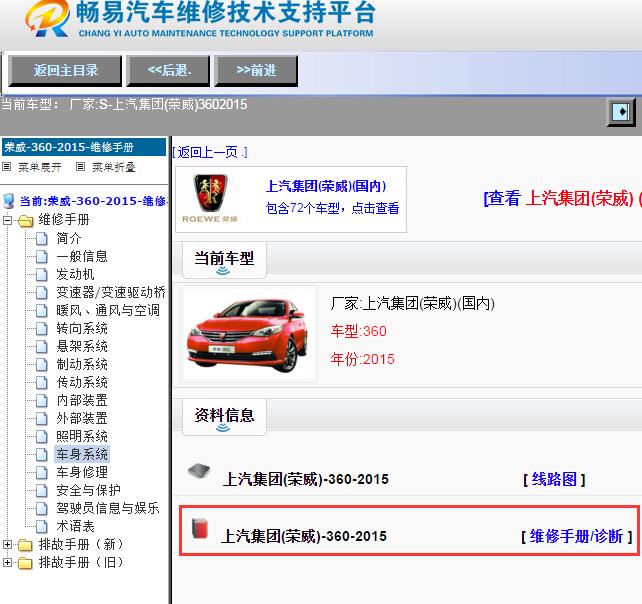This screenshot has width=642, height=604.
Task: Click the 查看 上汽集团(荣威) link
Action: (562, 199)
